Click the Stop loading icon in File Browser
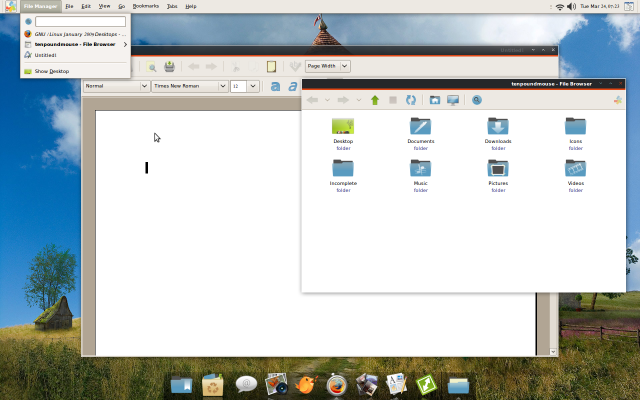 click(393, 100)
